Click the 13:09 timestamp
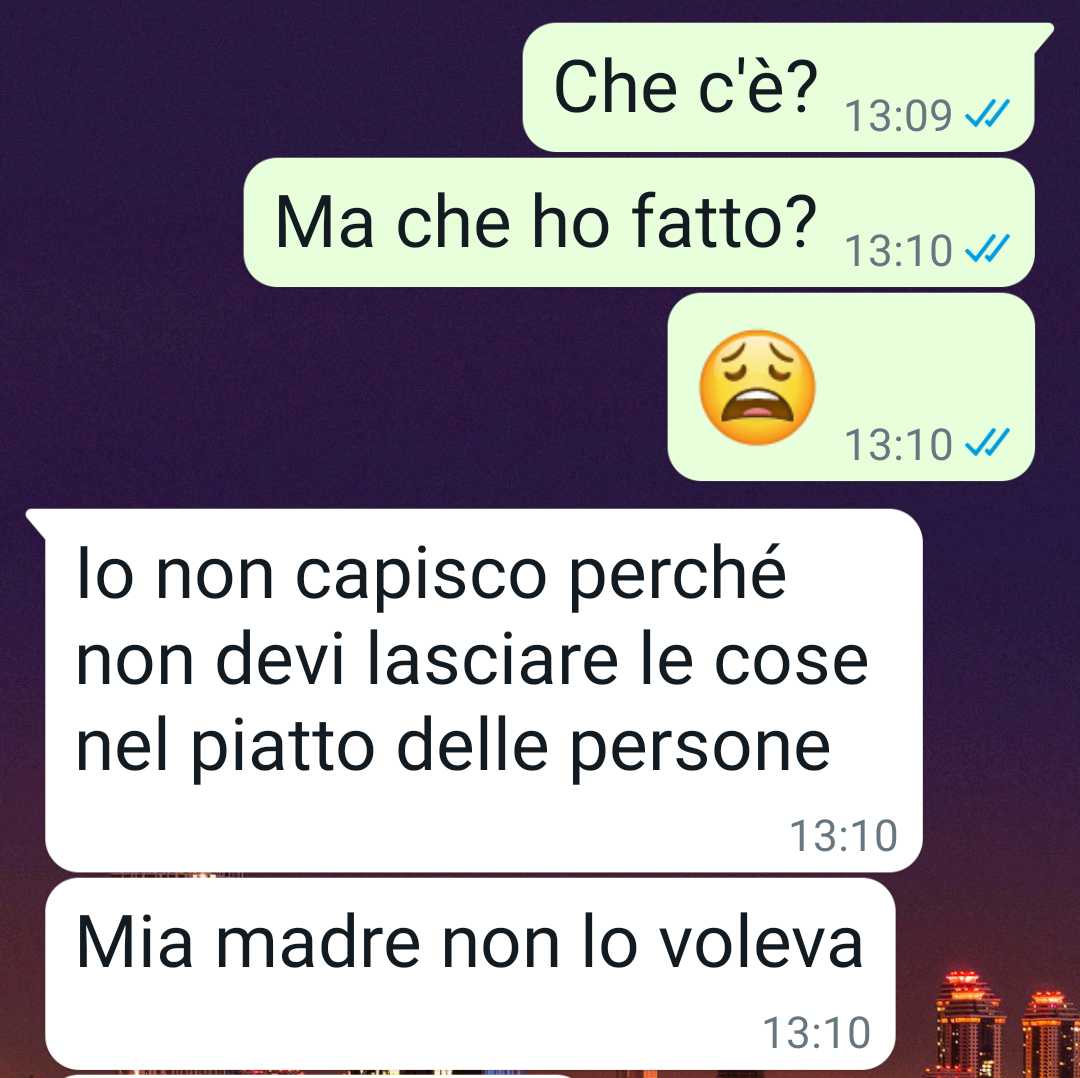 pos(899,115)
